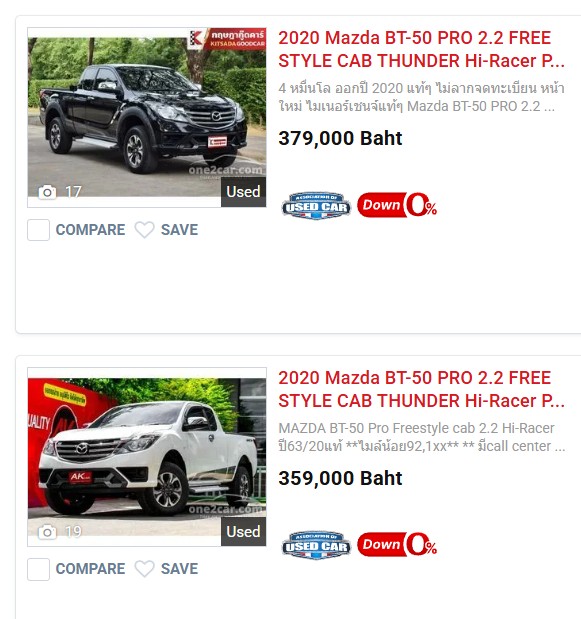Click the Used Car association badge on the first listing

point(316,206)
